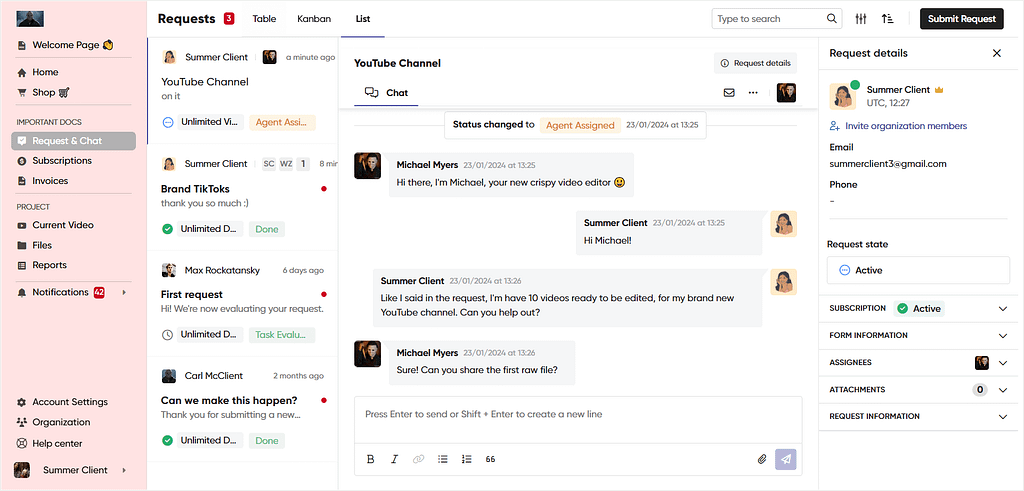Click the Done tag on Brand TikToks
The height and width of the screenshot is (491, 1024).
[x=266, y=229]
